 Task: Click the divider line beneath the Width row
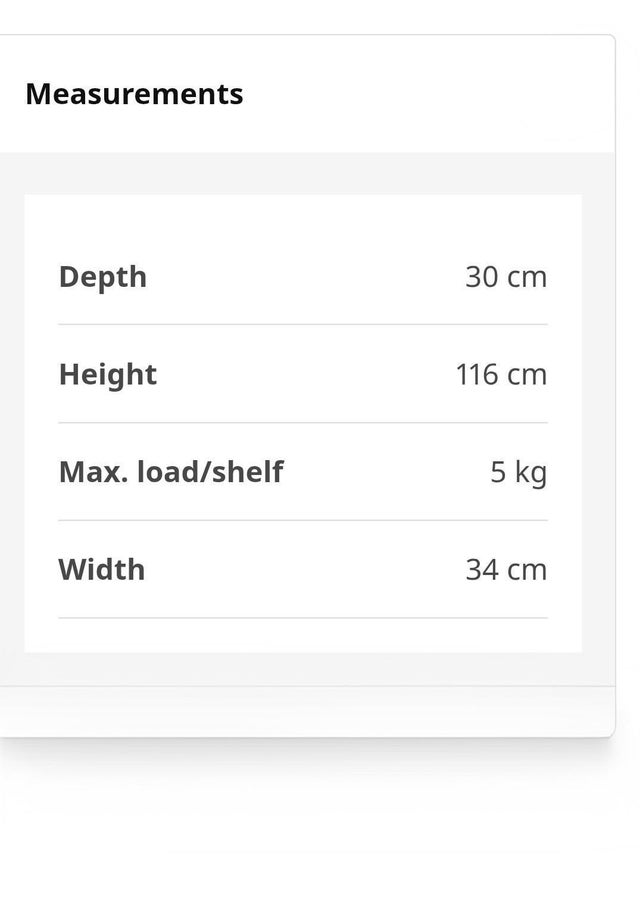(303, 618)
